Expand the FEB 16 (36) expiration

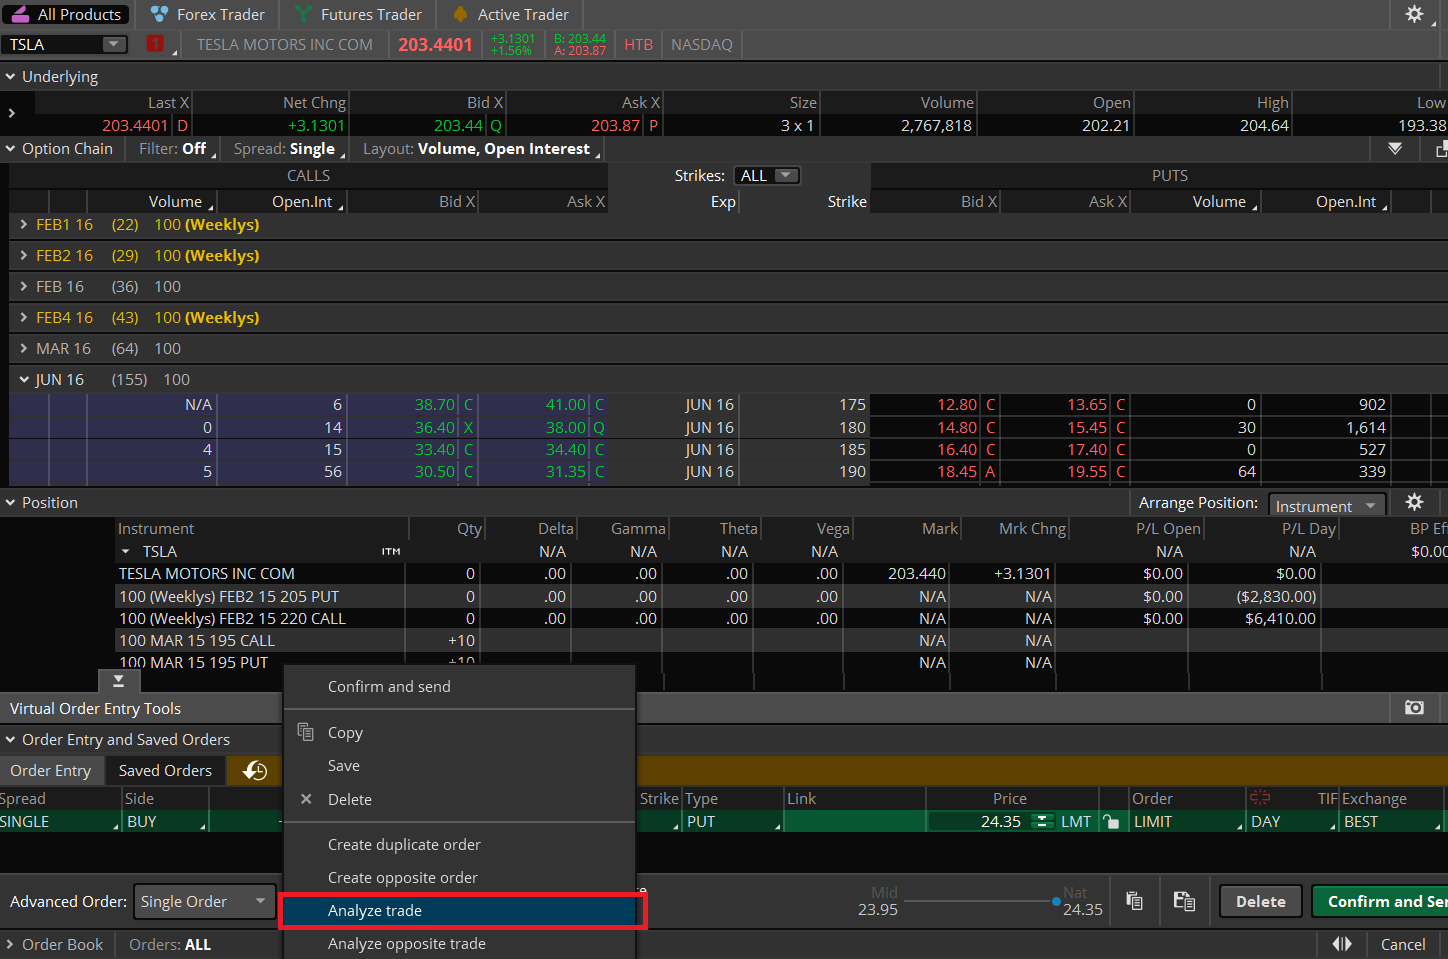point(24,287)
